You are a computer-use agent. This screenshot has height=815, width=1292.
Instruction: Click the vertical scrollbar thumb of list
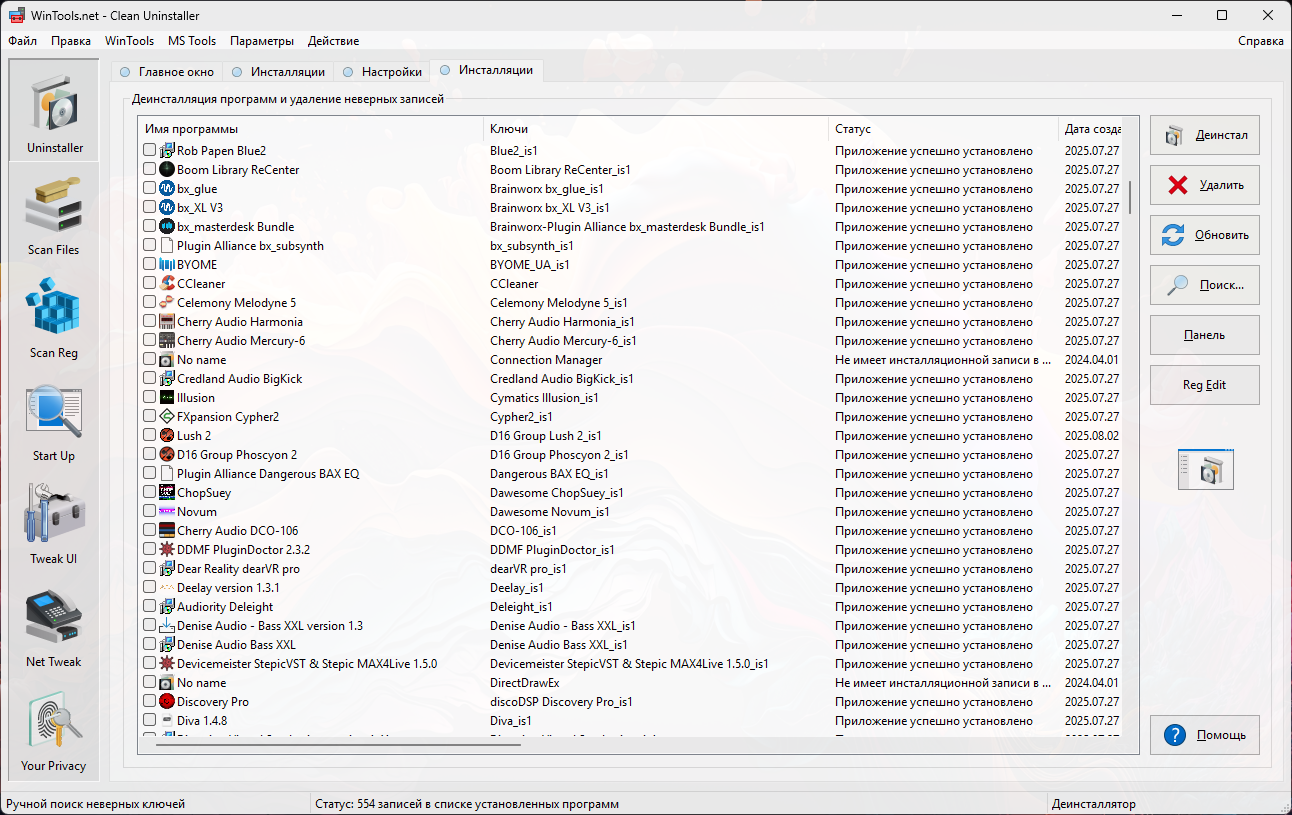coord(1130,197)
